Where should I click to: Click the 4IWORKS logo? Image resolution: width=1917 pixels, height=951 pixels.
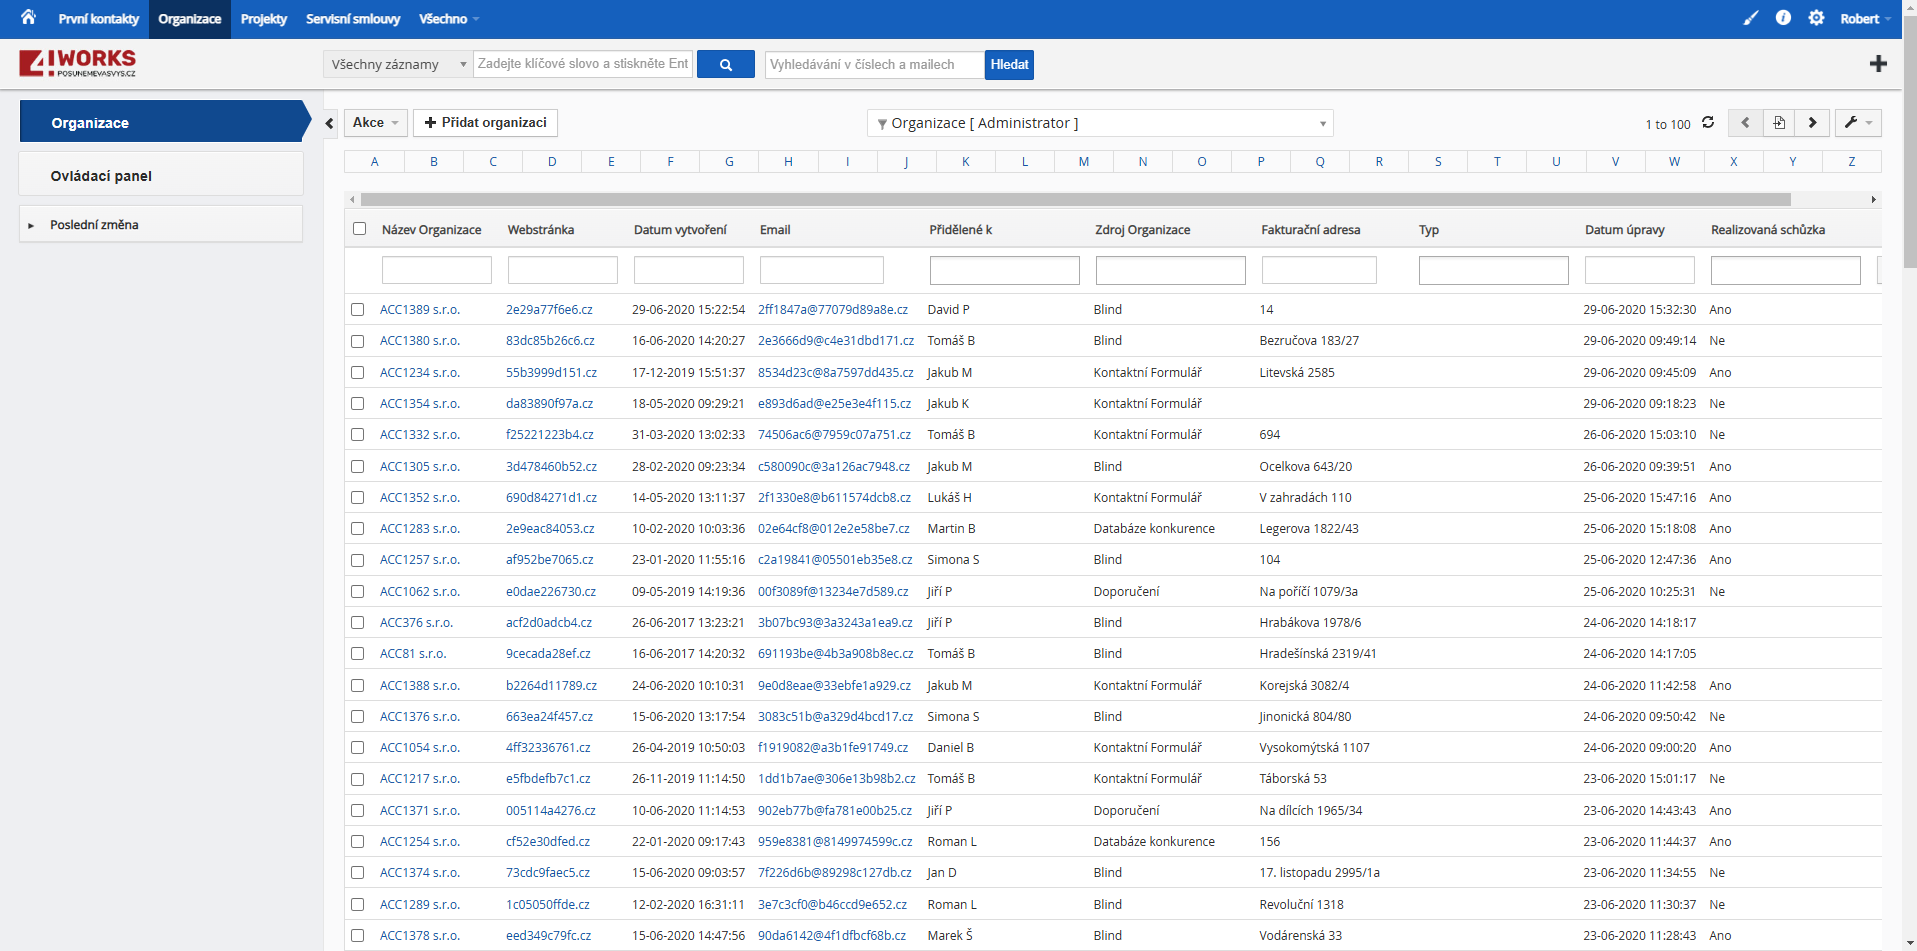[77, 64]
